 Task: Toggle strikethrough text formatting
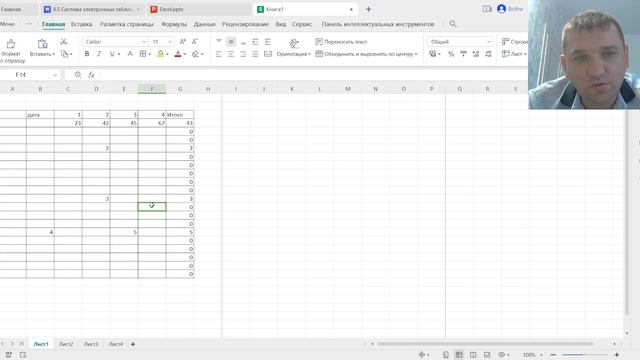coord(130,54)
